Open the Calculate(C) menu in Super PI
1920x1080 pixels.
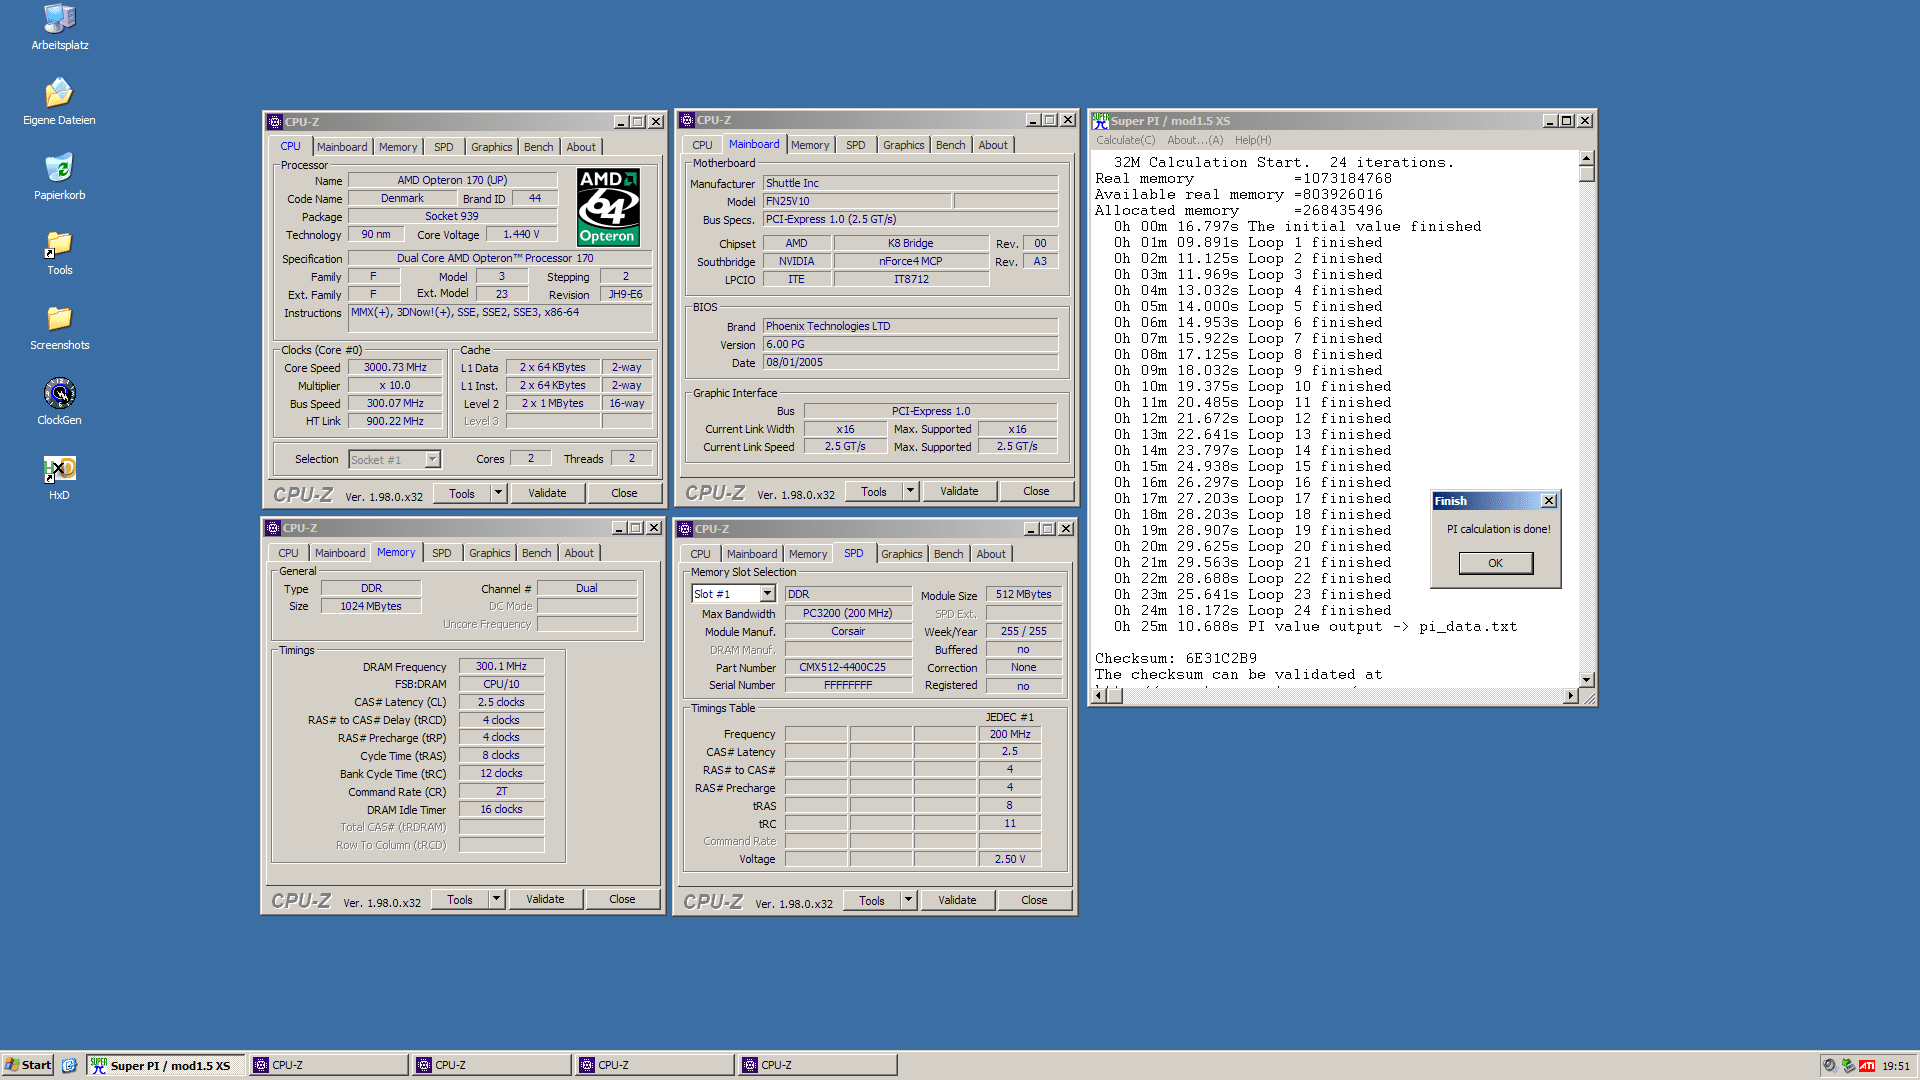(x=1125, y=140)
